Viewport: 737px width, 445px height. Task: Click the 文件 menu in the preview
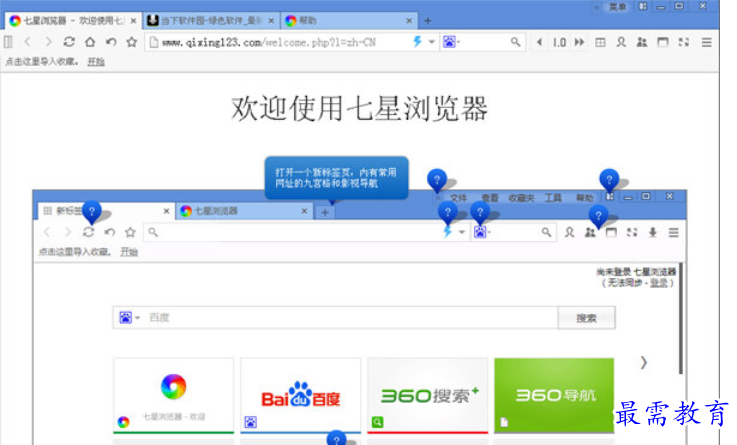tap(458, 198)
